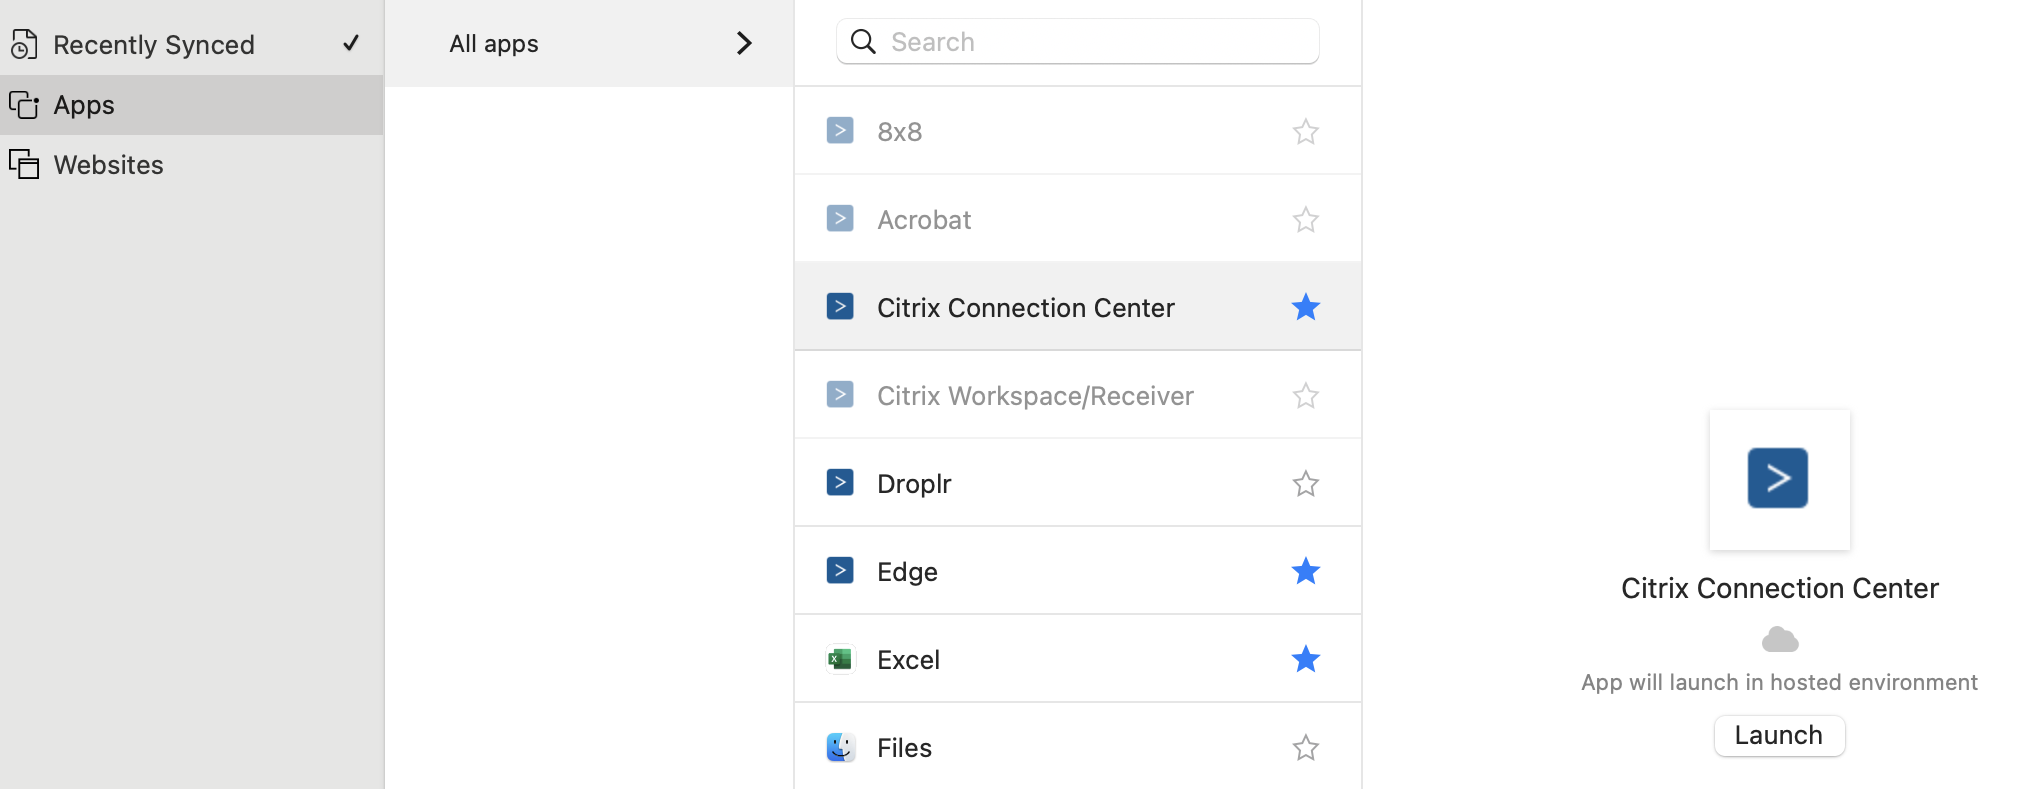Image resolution: width=2019 pixels, height=789 pixels.
Task: Select the Excel list row
Action: point(1077,659)
